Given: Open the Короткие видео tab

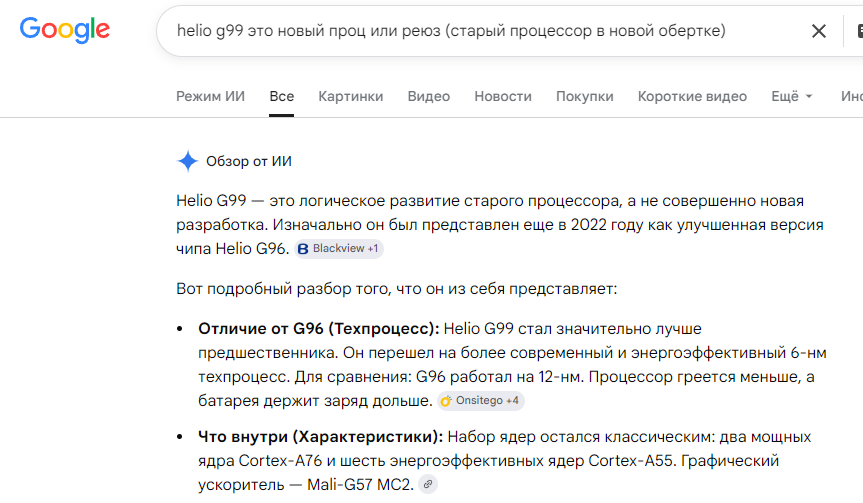Looking at the screenshot, I should pos(692,96).
